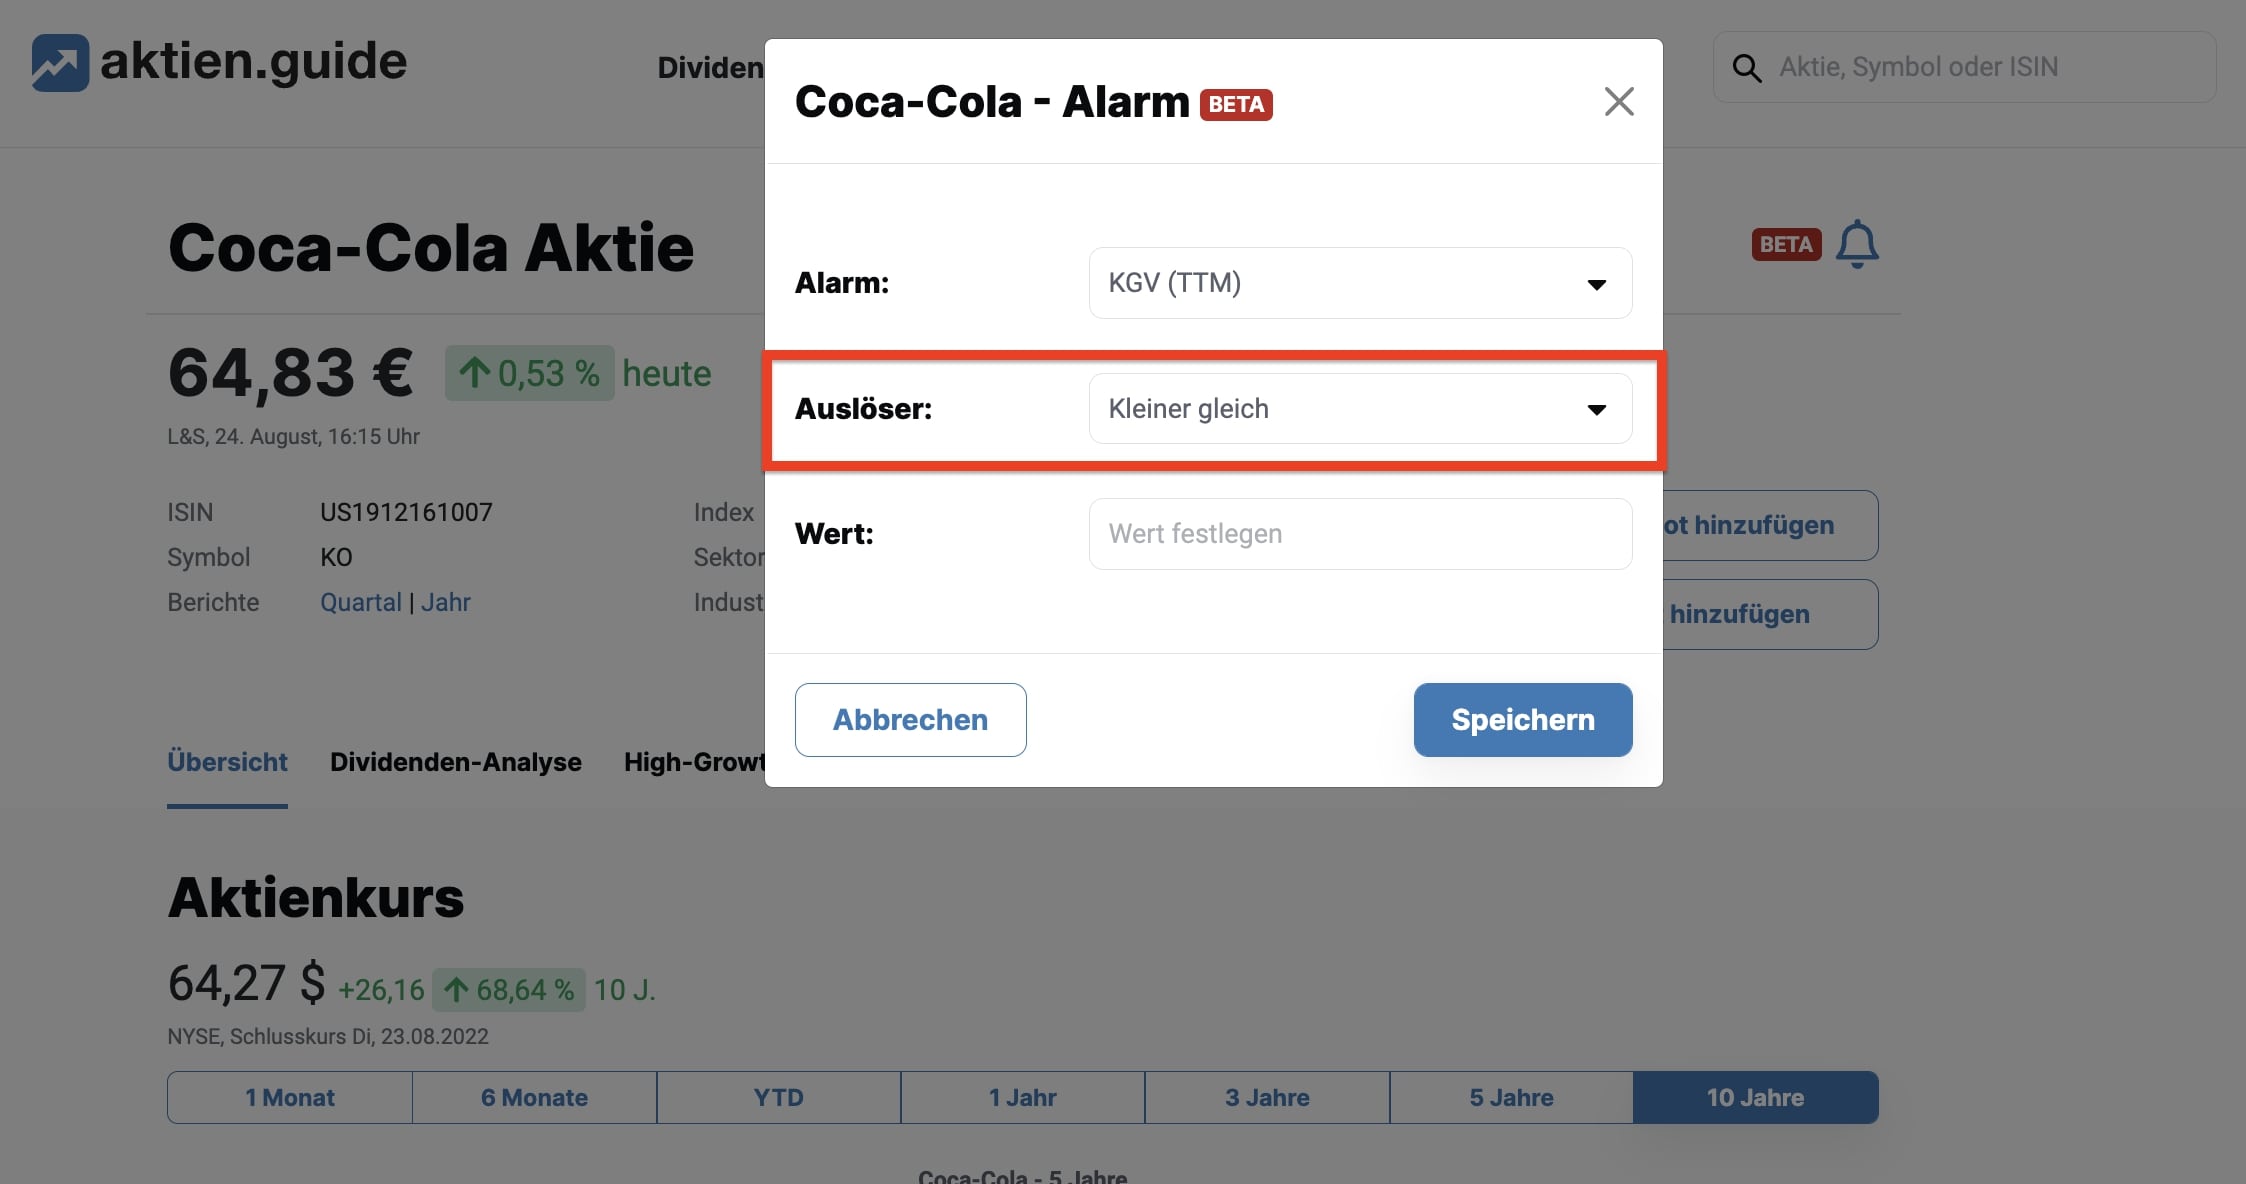Click the BETA badge icon on alarm dialog
This screenshot has height=1184, width=2246.
(x=1237, y=104)
